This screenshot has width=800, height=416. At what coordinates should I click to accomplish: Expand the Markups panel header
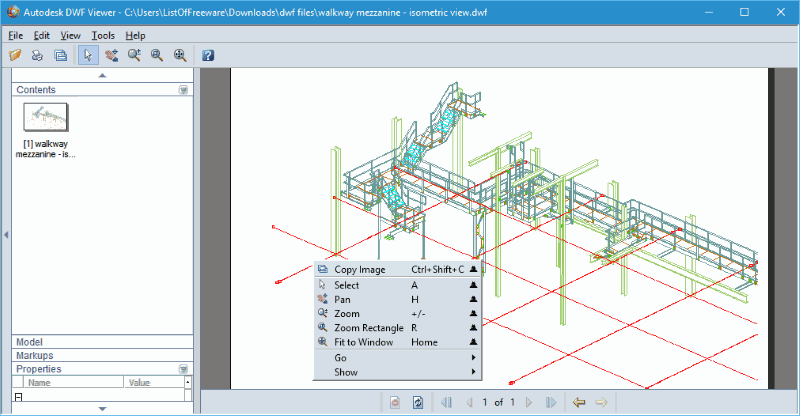[102, 355]
